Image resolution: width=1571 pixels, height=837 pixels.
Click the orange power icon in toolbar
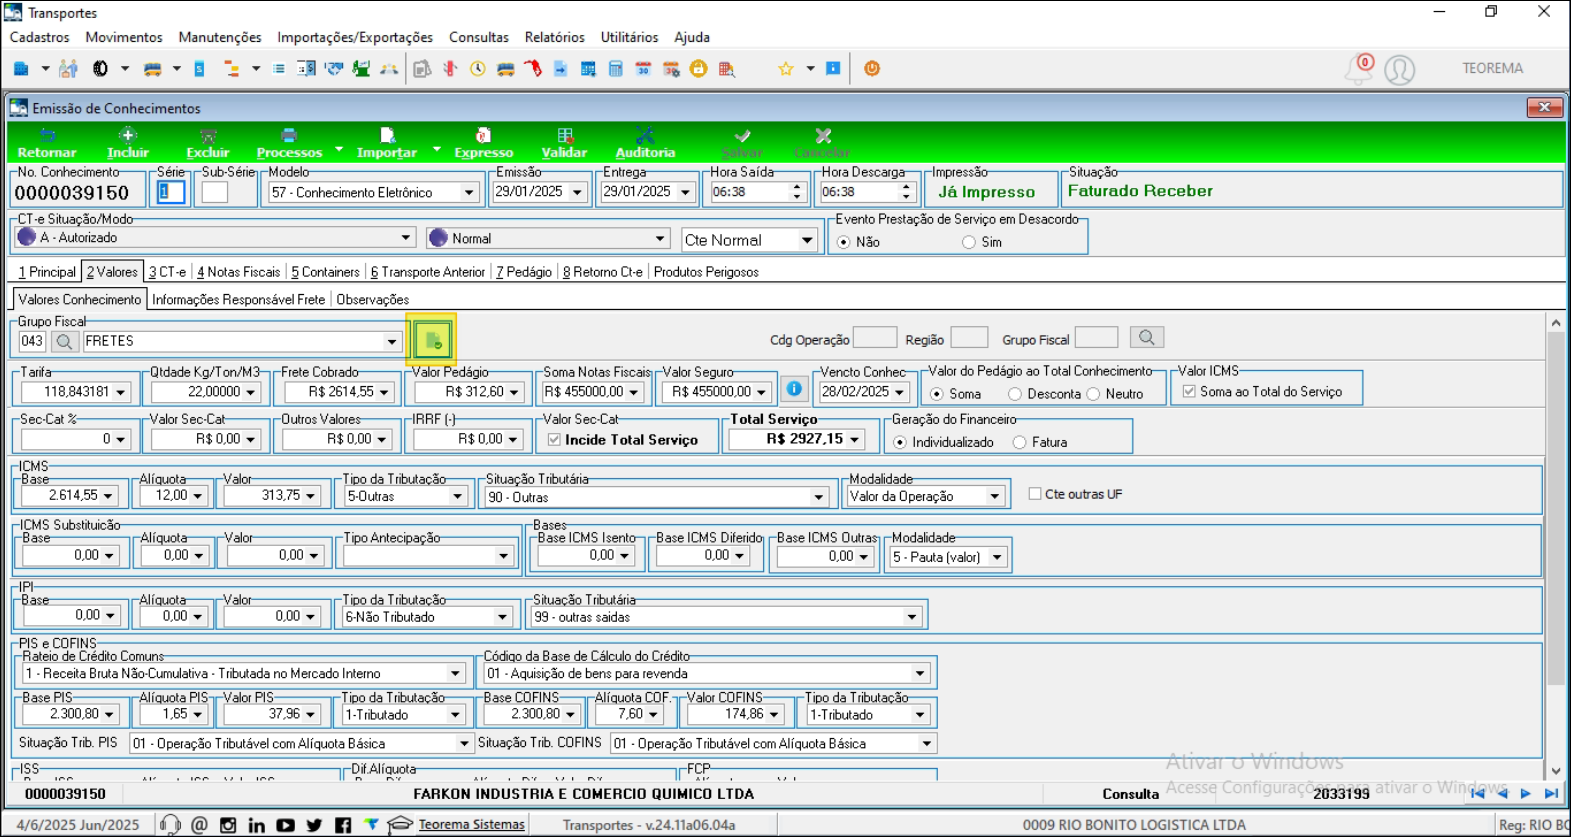pyautogui.click(x=872, y=69)
